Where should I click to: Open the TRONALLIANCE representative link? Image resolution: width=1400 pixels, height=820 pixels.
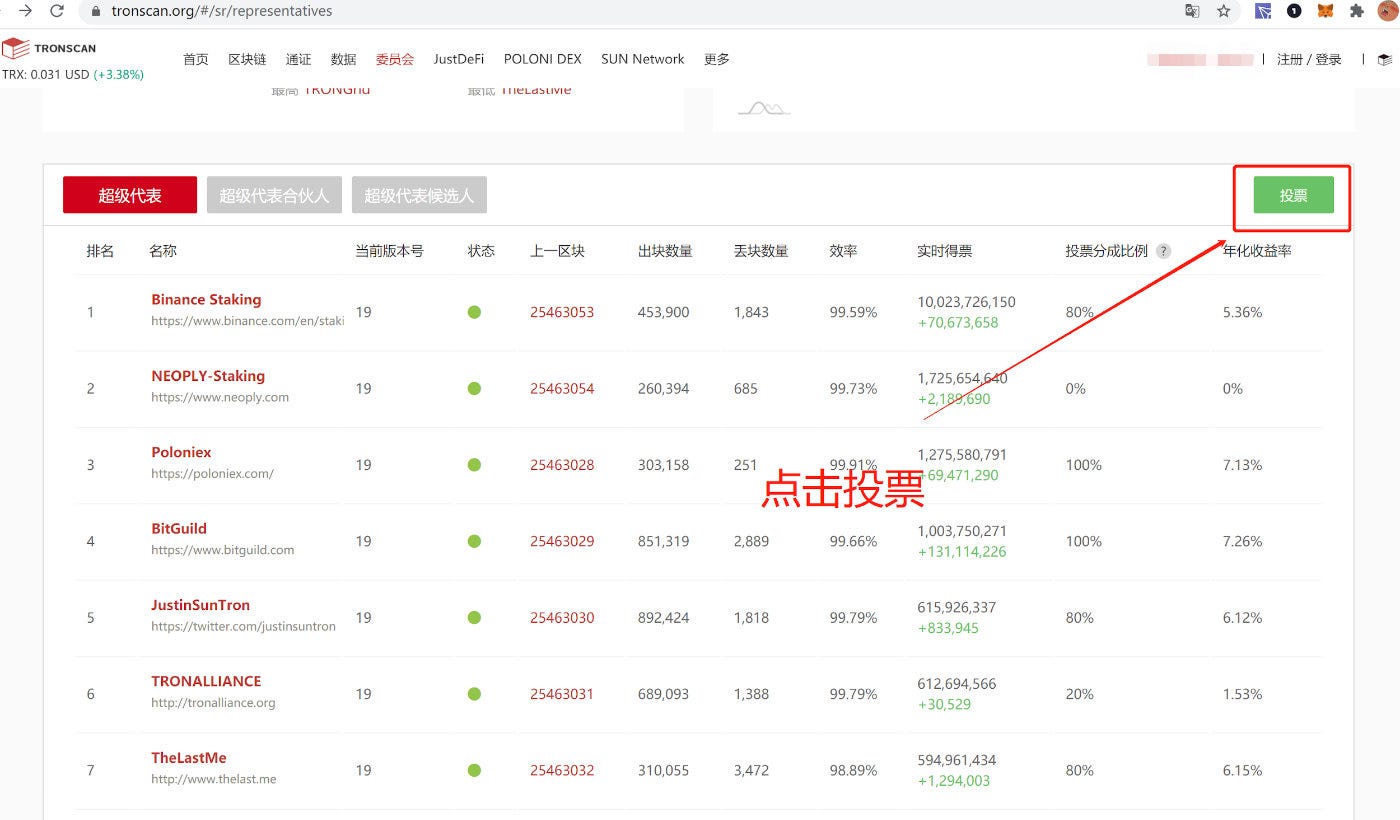pyautogui.click(x=206, y=681)
